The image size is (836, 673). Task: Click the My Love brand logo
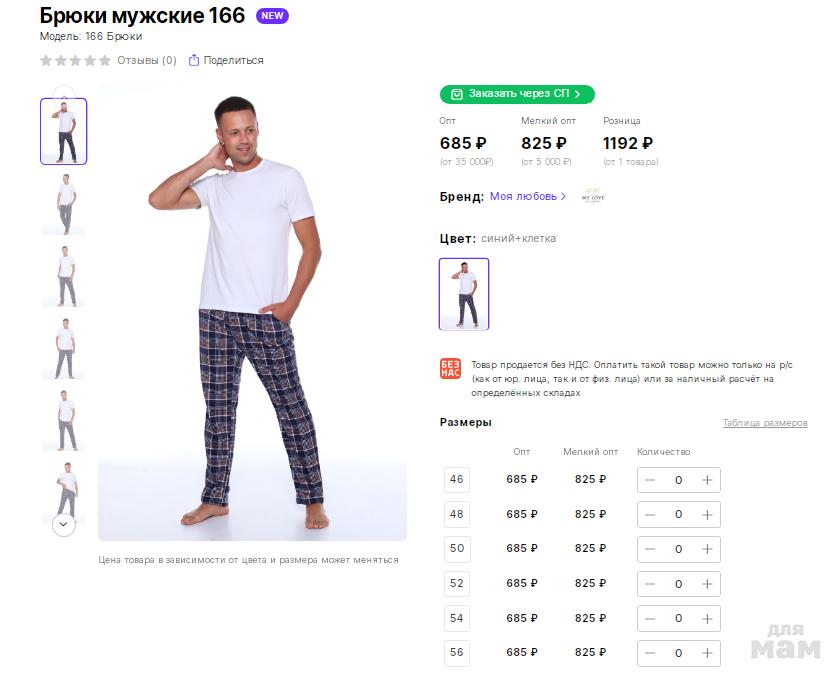tap(593, 196)
